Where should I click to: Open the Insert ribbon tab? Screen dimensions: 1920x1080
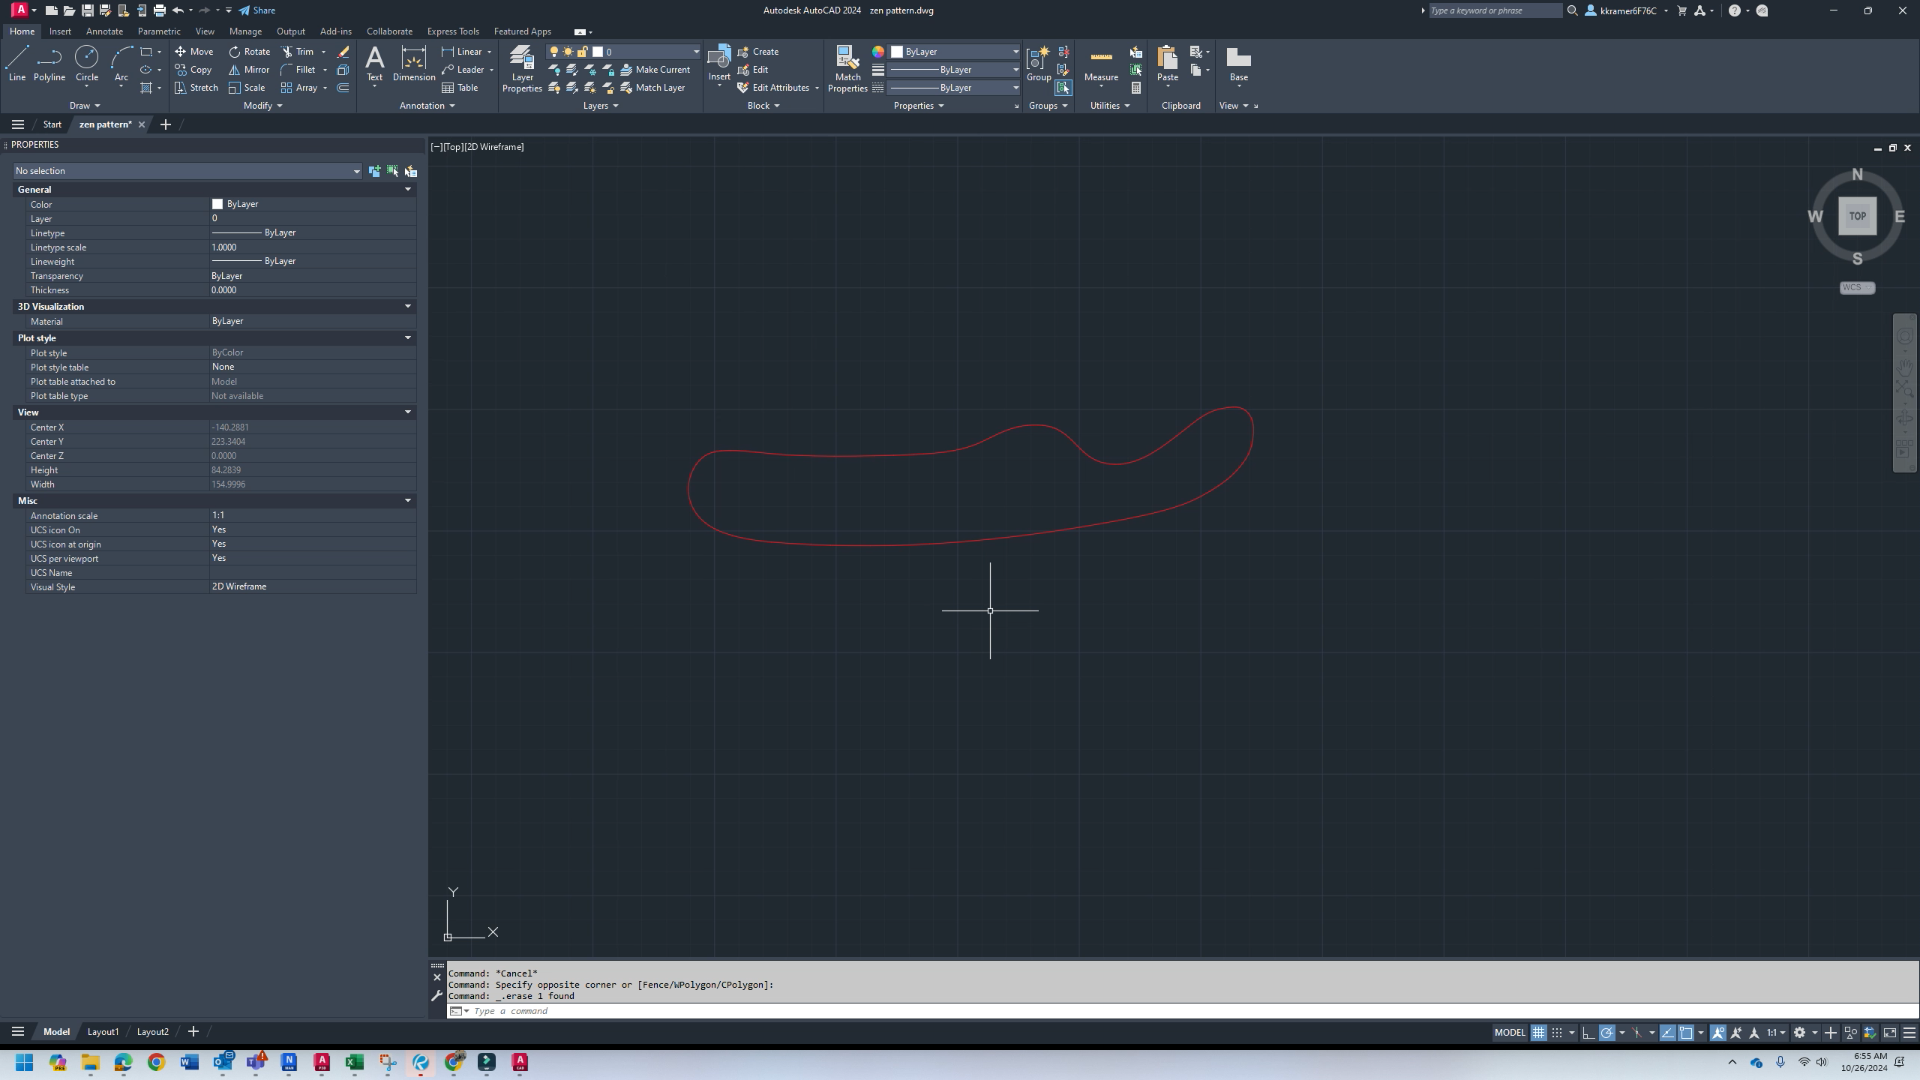[60, 31]
